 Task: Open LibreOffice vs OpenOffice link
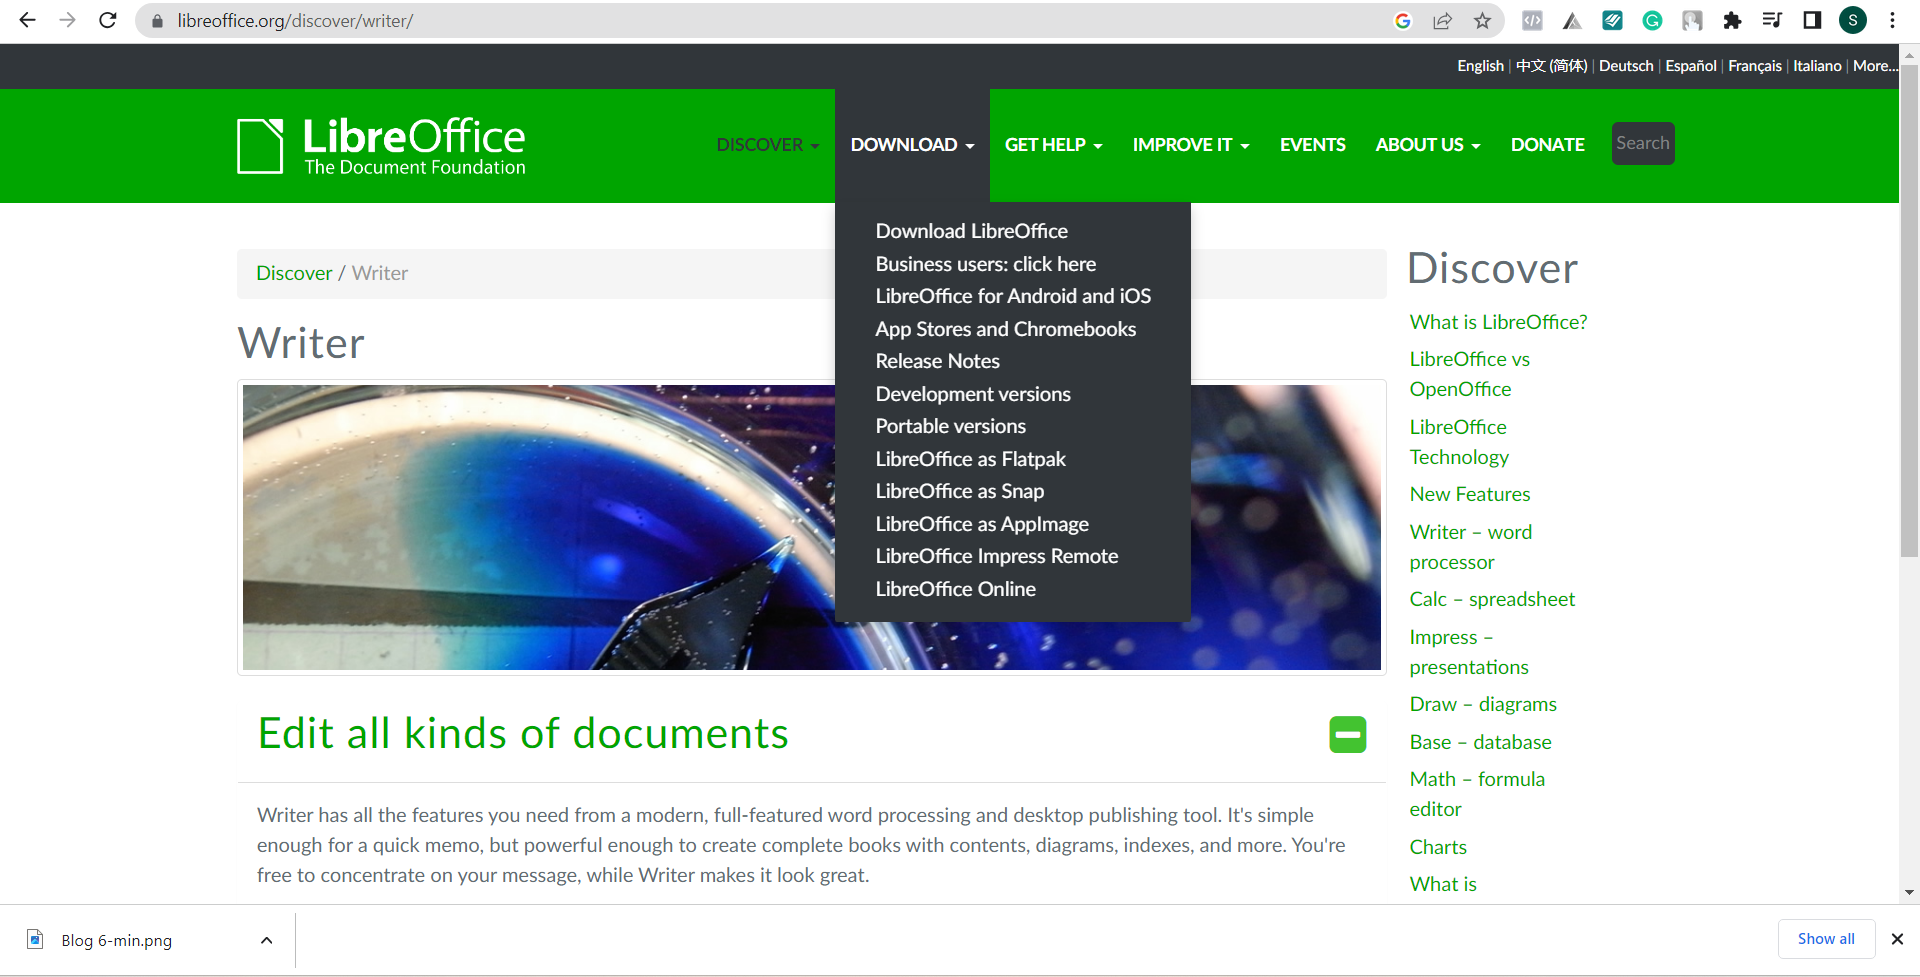[1470, 374]
